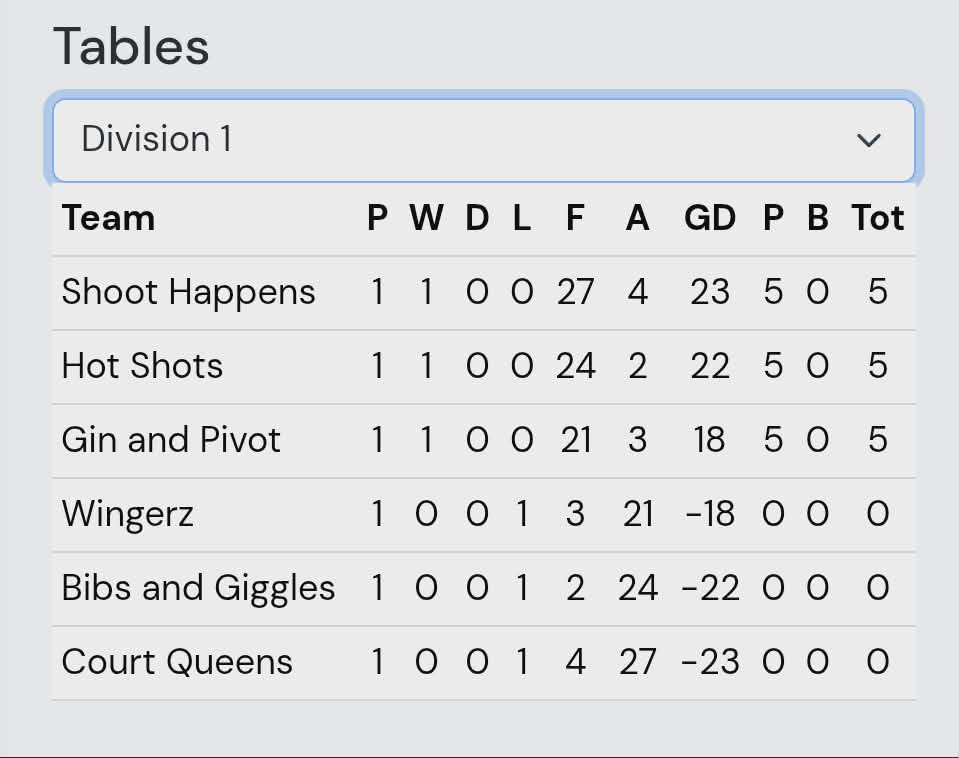959x758 pixels.
Task: Click the Tables heading
Action: click(131, 46)
